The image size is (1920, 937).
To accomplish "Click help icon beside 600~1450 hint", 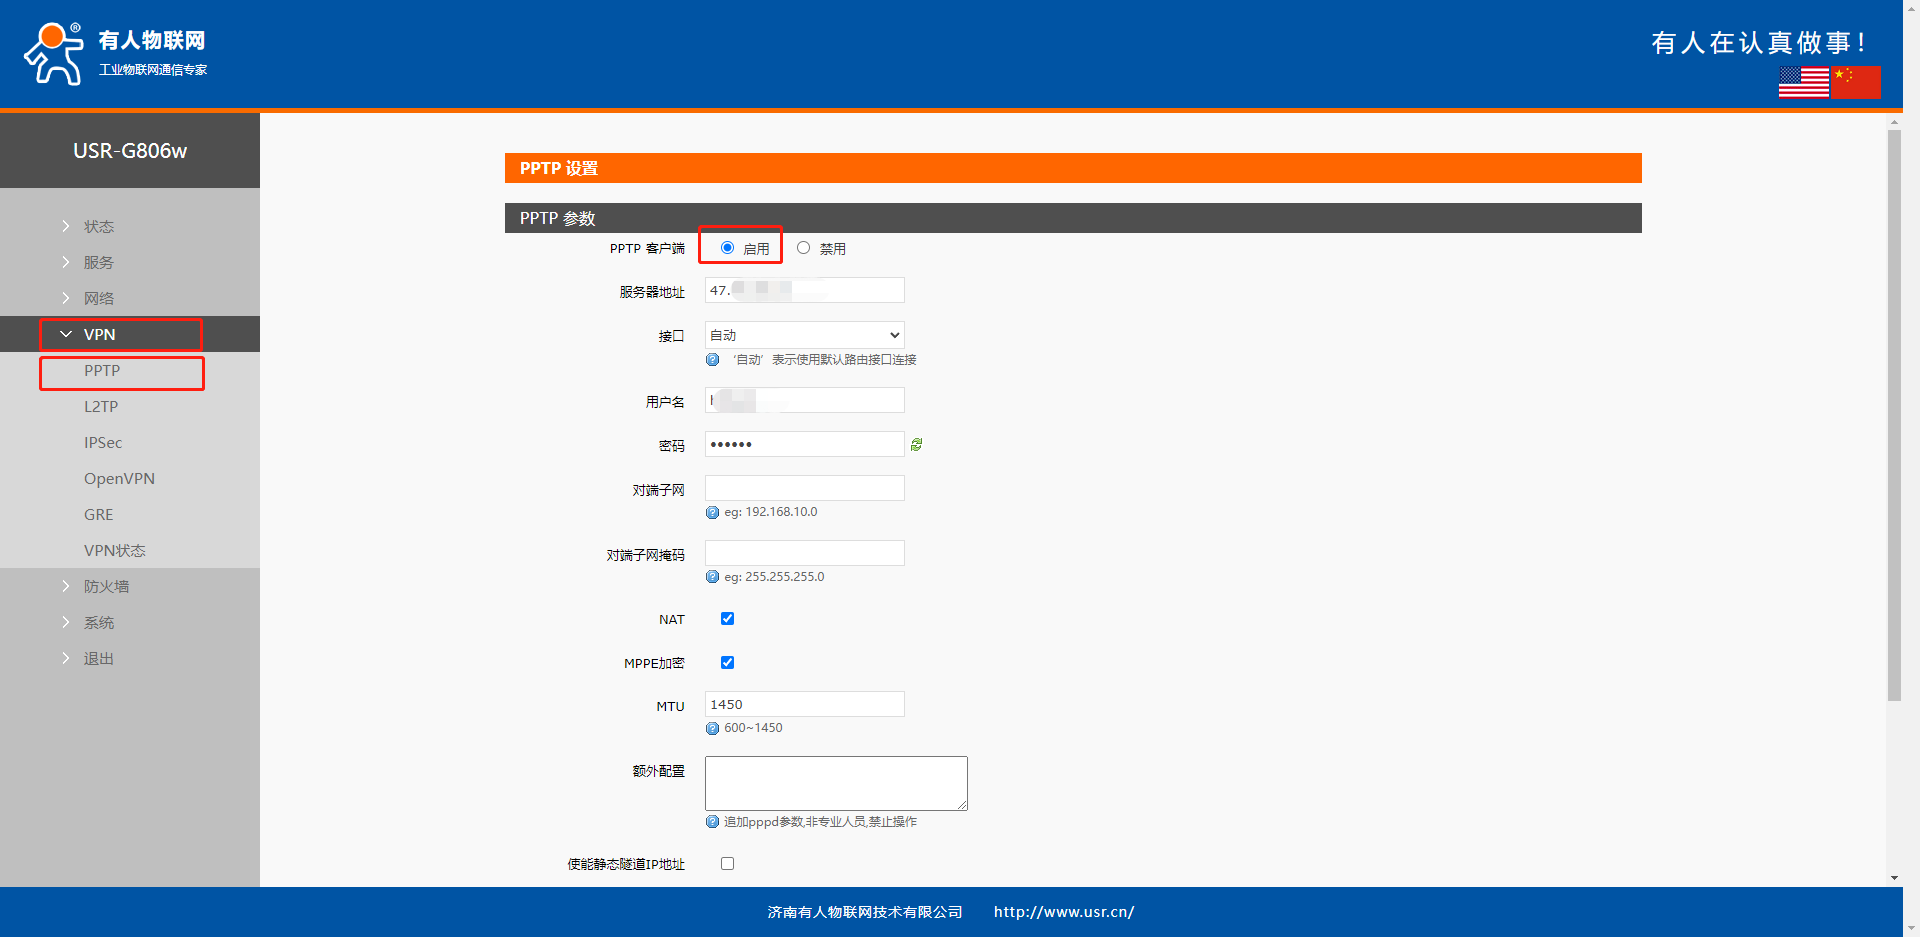I will tap(712, 728).
